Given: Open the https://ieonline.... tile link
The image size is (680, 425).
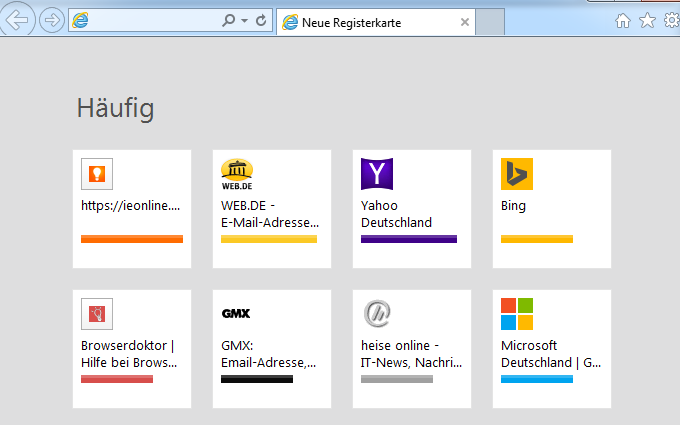Looking at the screenshot, I should (130, 206).
